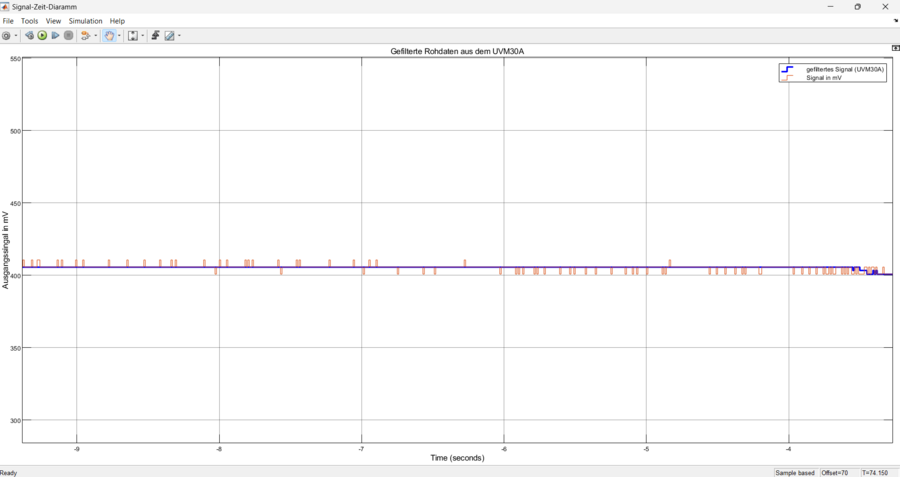Screen dimensions: 900x477
Task: Open the Simulation menu
Action: (x=85, y=21)
